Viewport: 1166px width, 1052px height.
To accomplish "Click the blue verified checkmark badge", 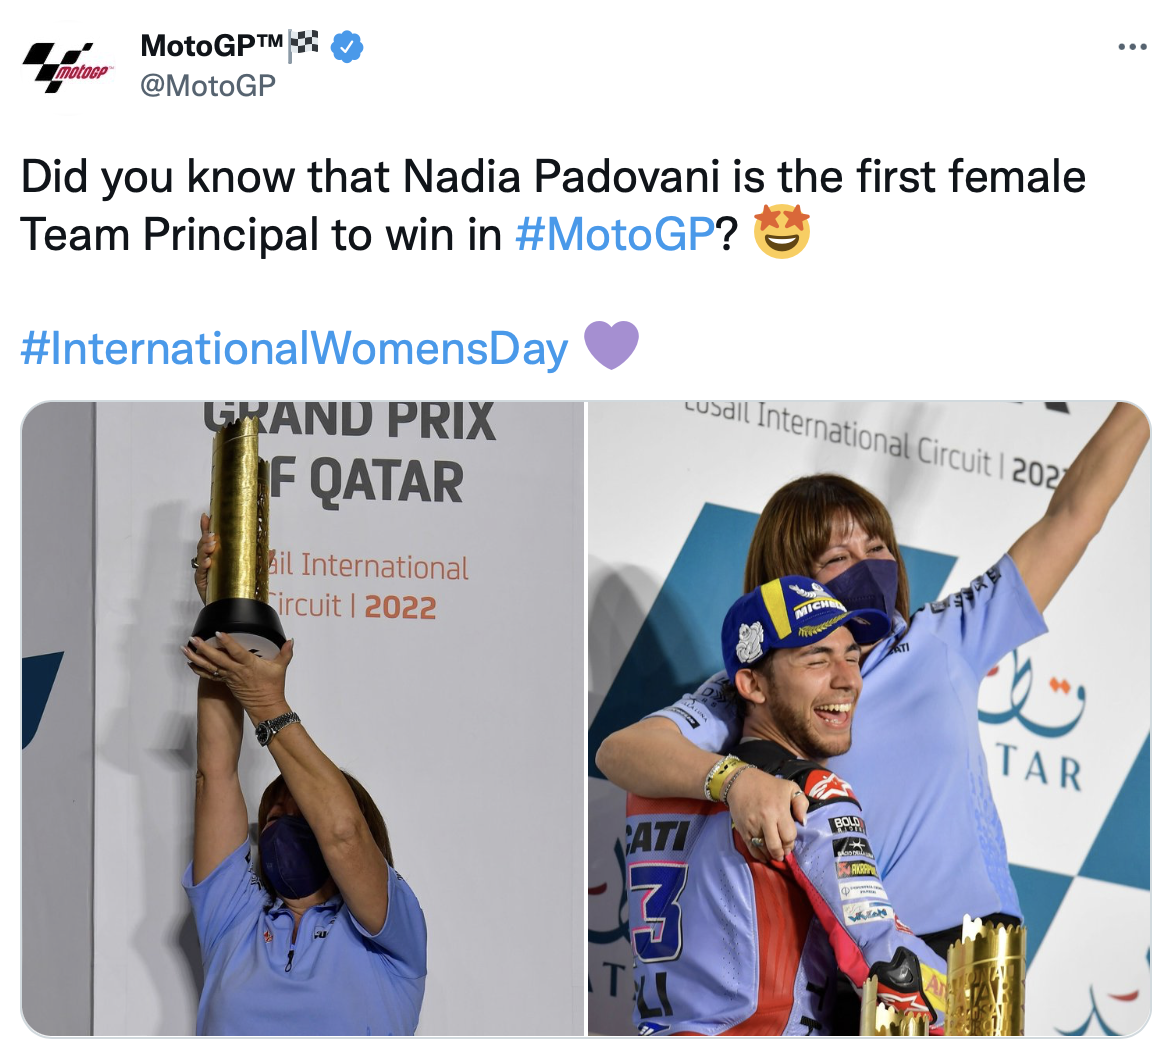I will pos(346,46).
